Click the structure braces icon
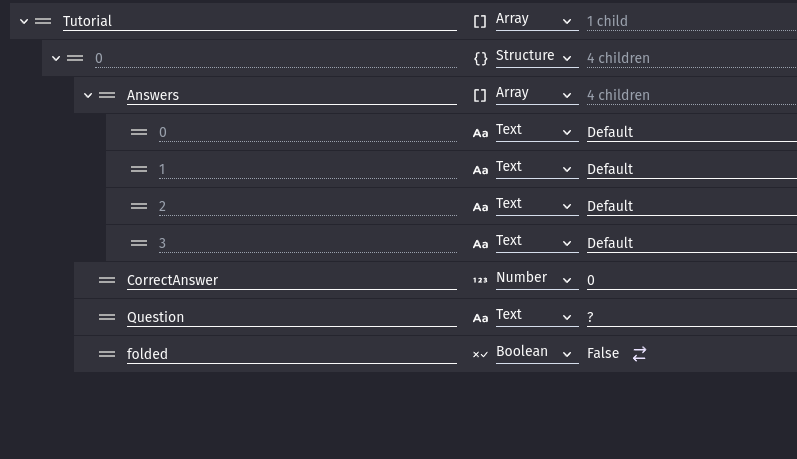 coord(480,58)
